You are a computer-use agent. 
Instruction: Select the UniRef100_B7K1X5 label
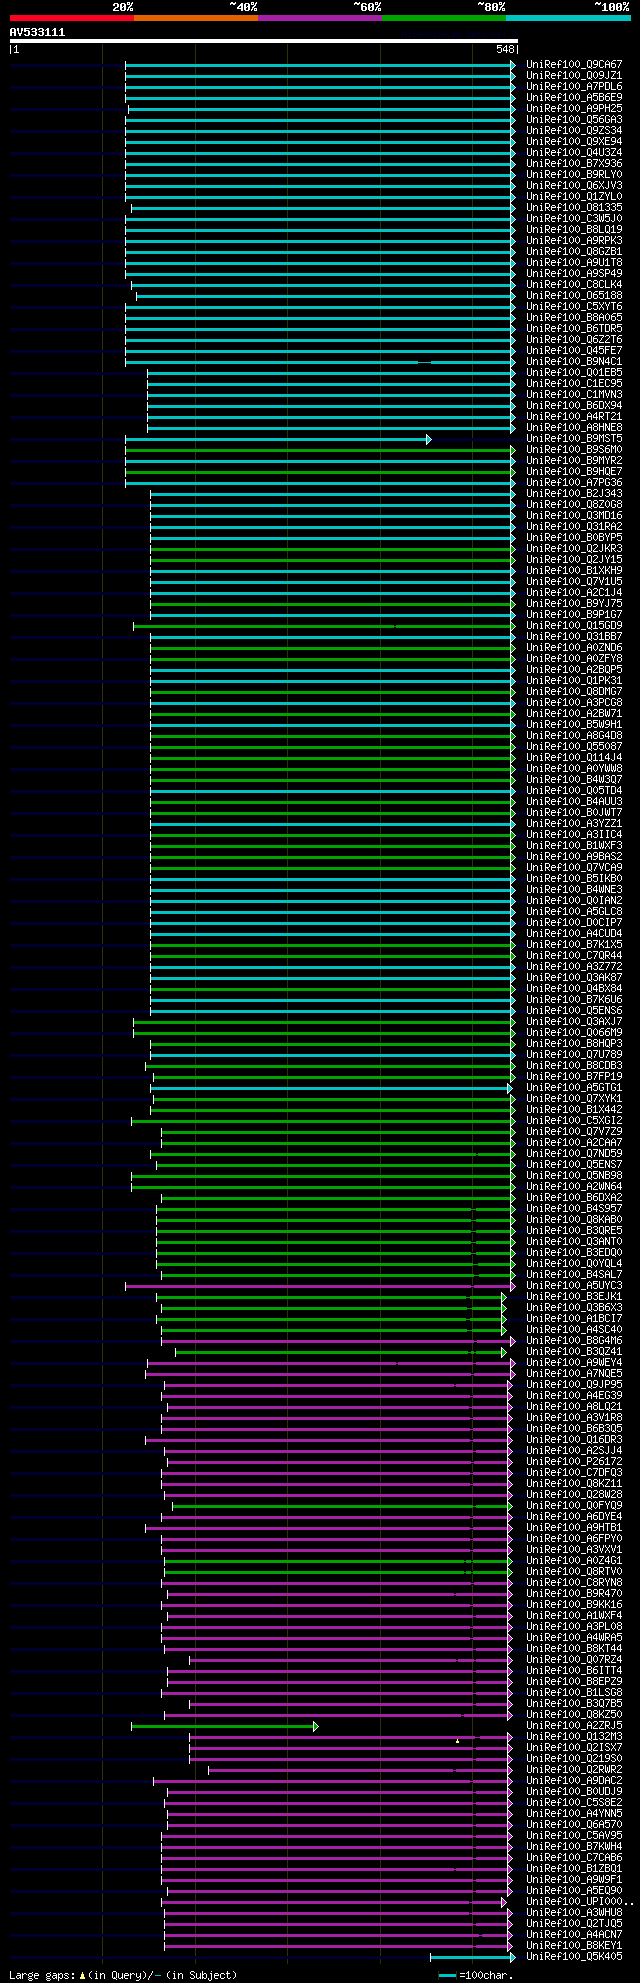point(574,945)
